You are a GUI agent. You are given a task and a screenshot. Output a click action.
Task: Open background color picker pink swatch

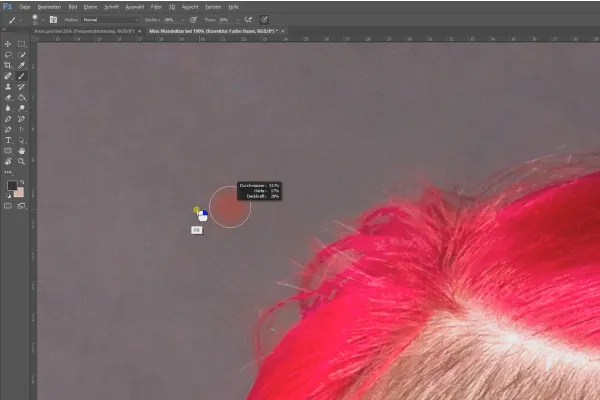pyautogui.click(x=20, y=193)
